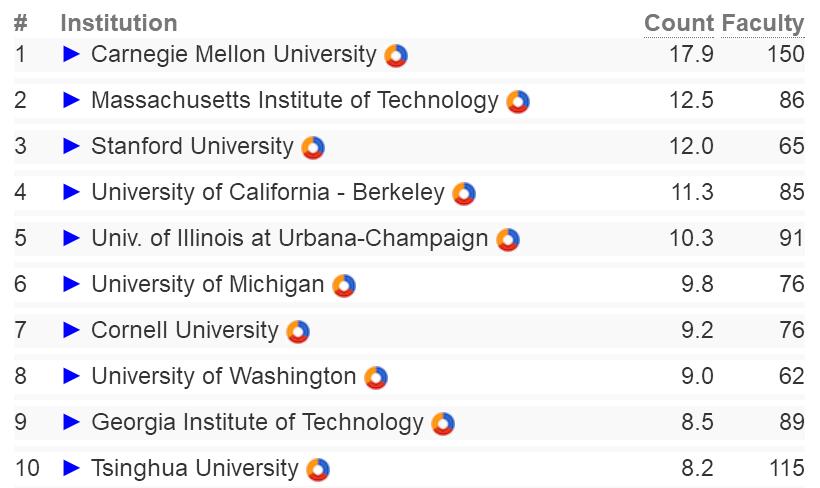Show the Berkeley area breakdown chart icon
This screenshot has width=820, height=488.
pyautogui.click(x=464, y=194)
